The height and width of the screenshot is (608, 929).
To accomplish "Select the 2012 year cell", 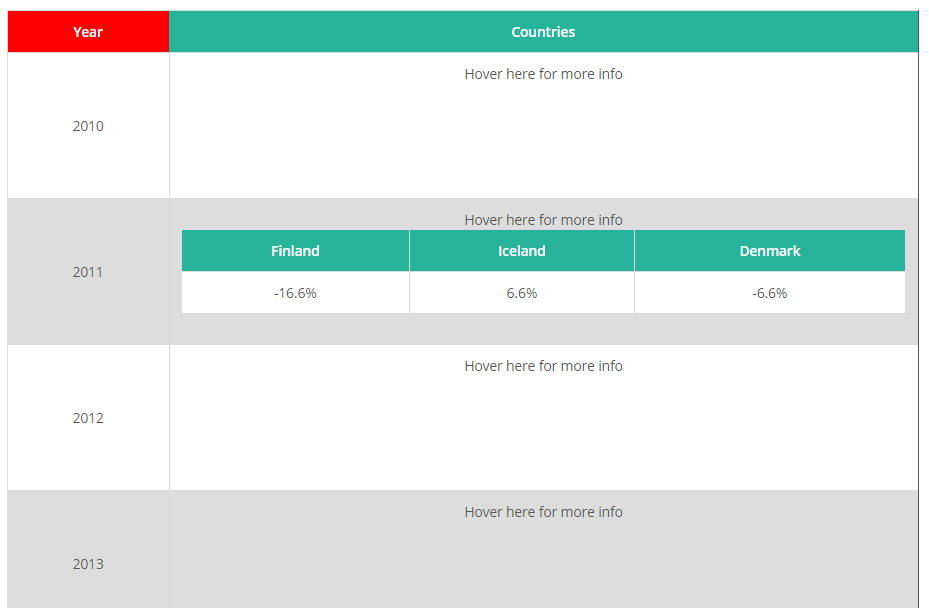I will point(88,418).
